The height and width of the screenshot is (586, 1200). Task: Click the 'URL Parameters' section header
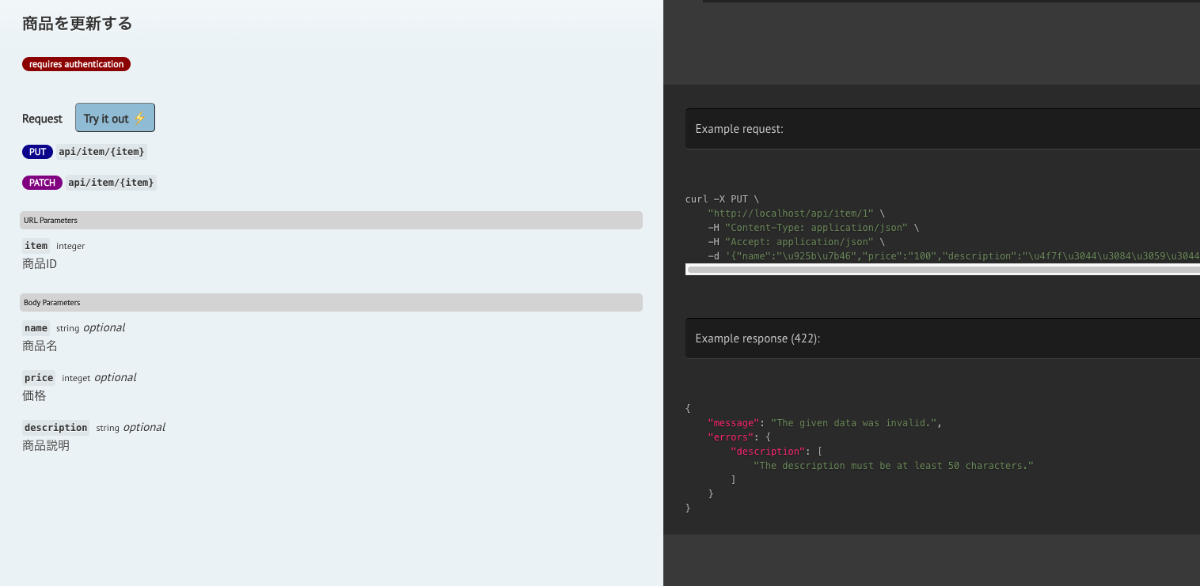(x=331, y=220)
